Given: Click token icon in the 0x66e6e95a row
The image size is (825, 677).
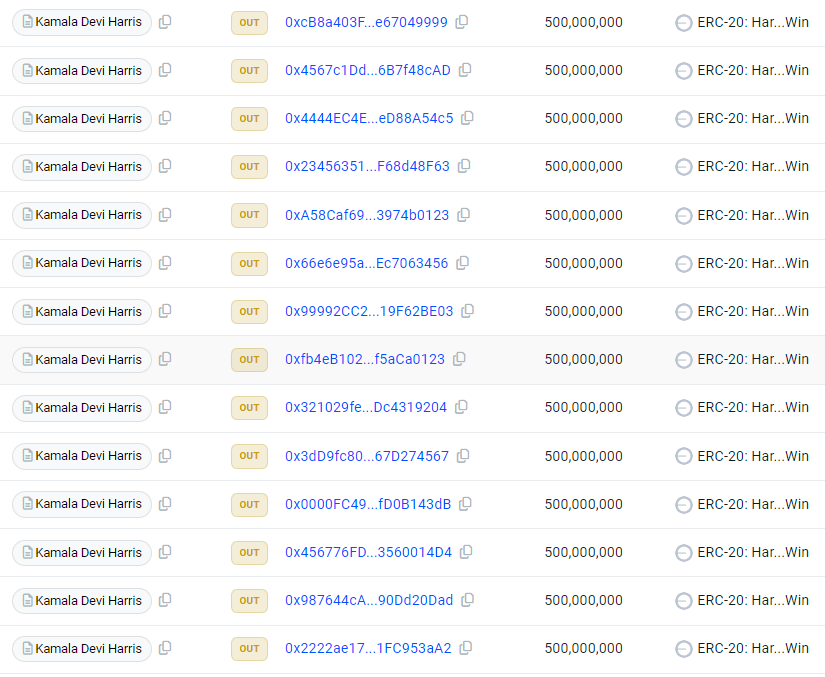Looking at the screenshot, I should (683, 264).
